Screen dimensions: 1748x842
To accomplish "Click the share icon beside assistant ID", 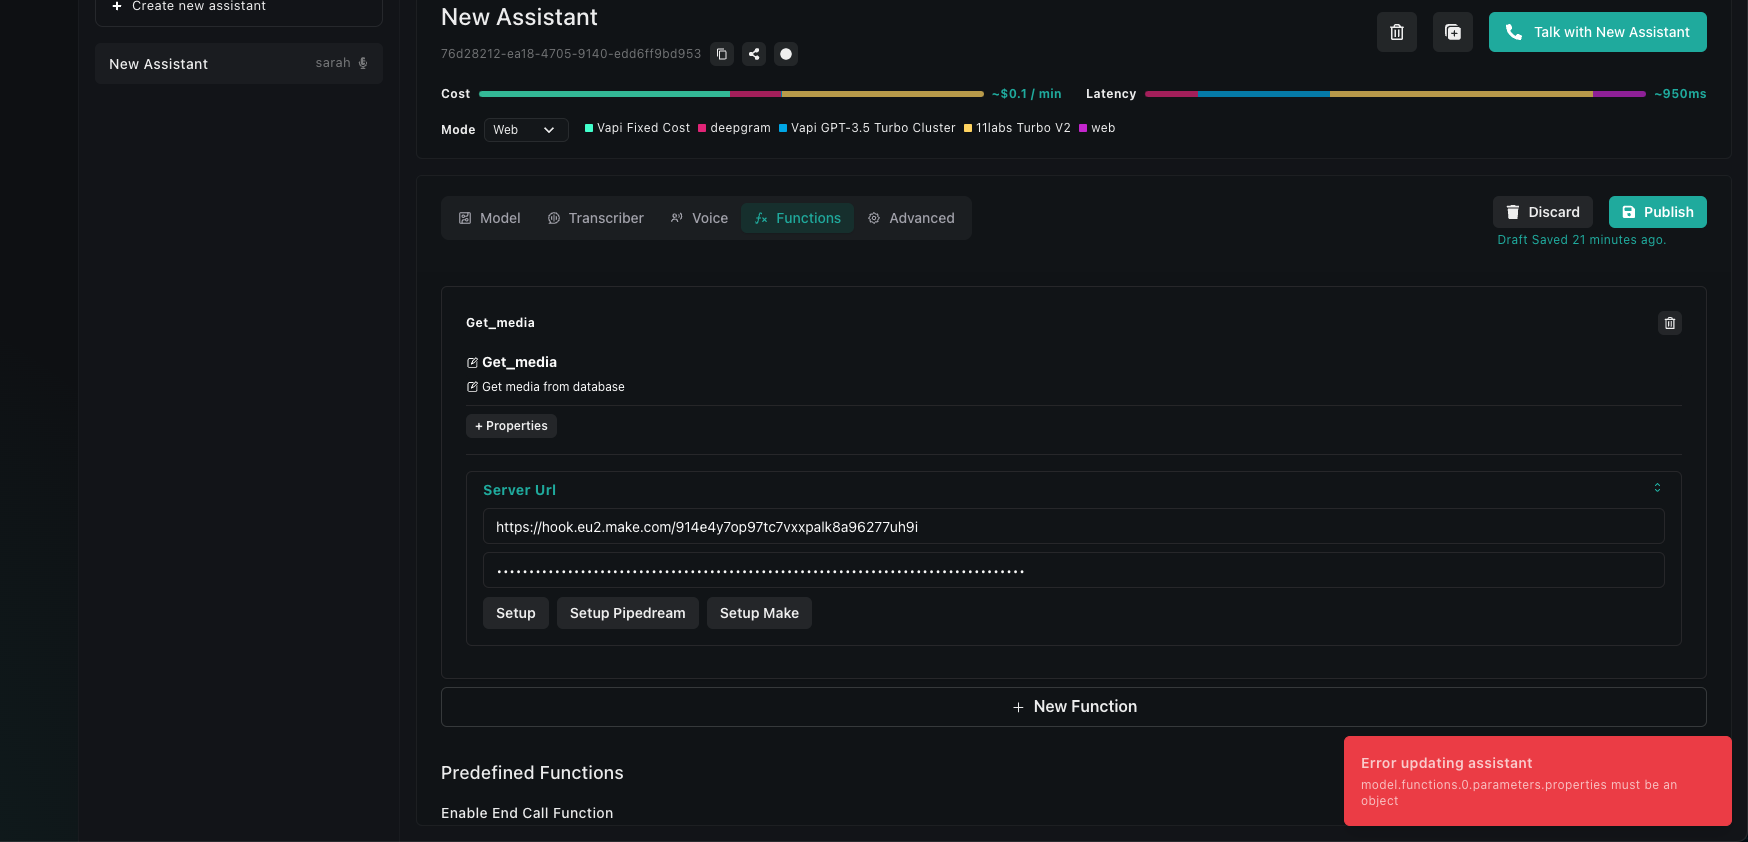I will coord(754,54).
